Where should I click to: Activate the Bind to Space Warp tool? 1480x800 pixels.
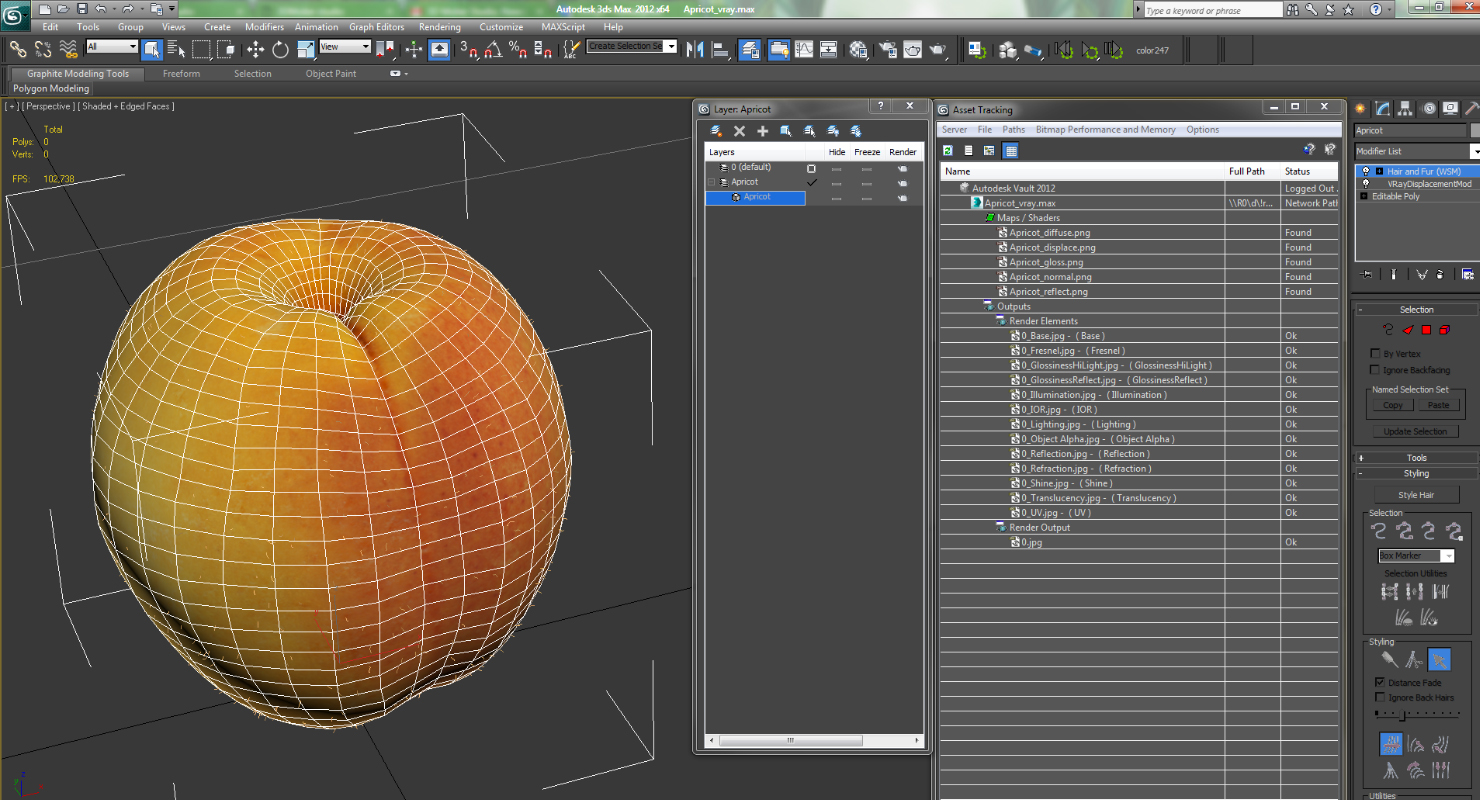pos(68,49)
